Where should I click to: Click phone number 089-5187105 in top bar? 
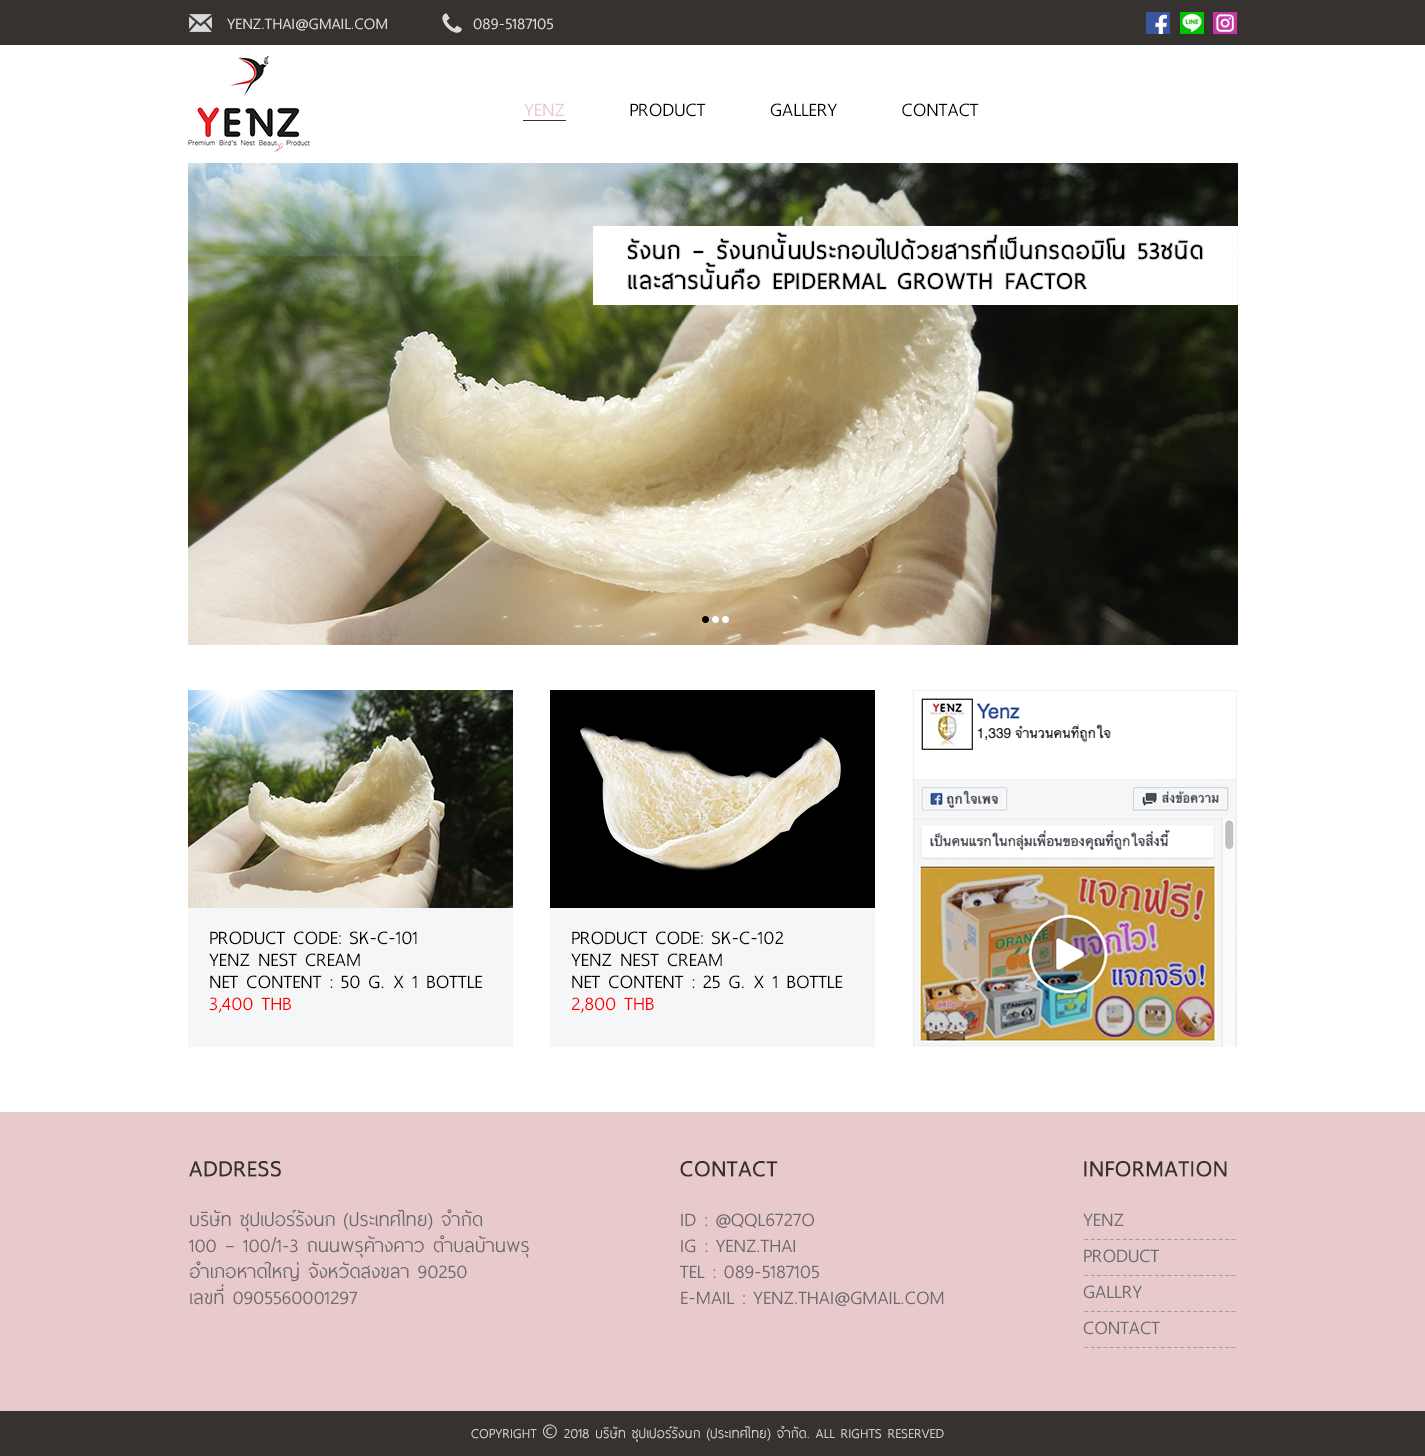(513, 24)
